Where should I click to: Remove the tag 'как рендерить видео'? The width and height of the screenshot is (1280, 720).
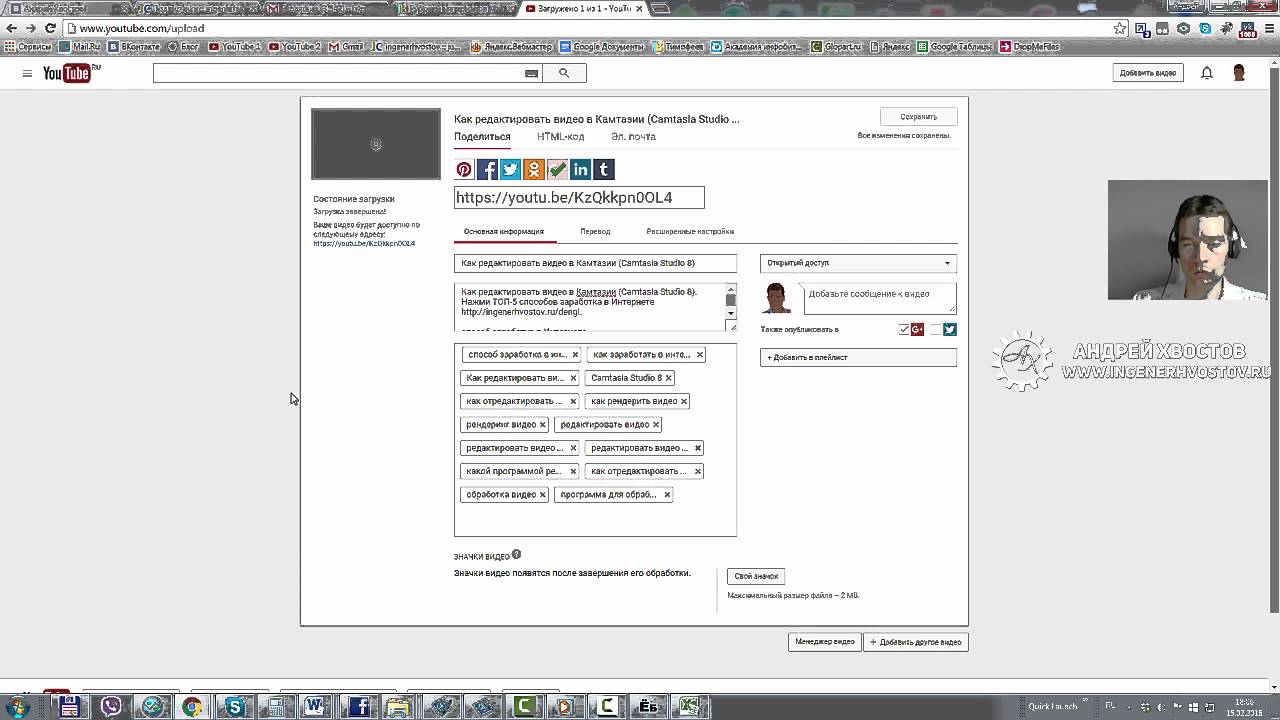tap(684, 401)
